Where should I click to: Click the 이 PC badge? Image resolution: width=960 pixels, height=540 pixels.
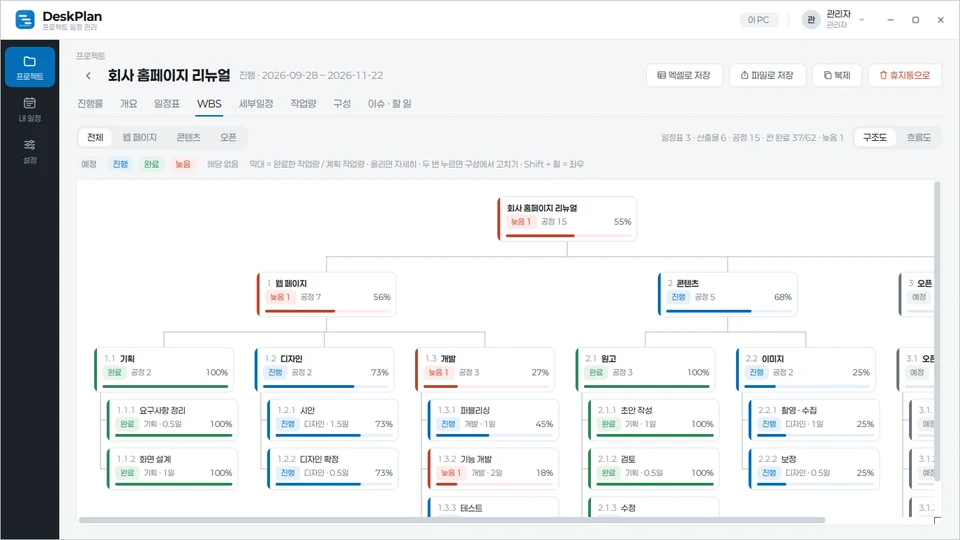pos(758,20)
